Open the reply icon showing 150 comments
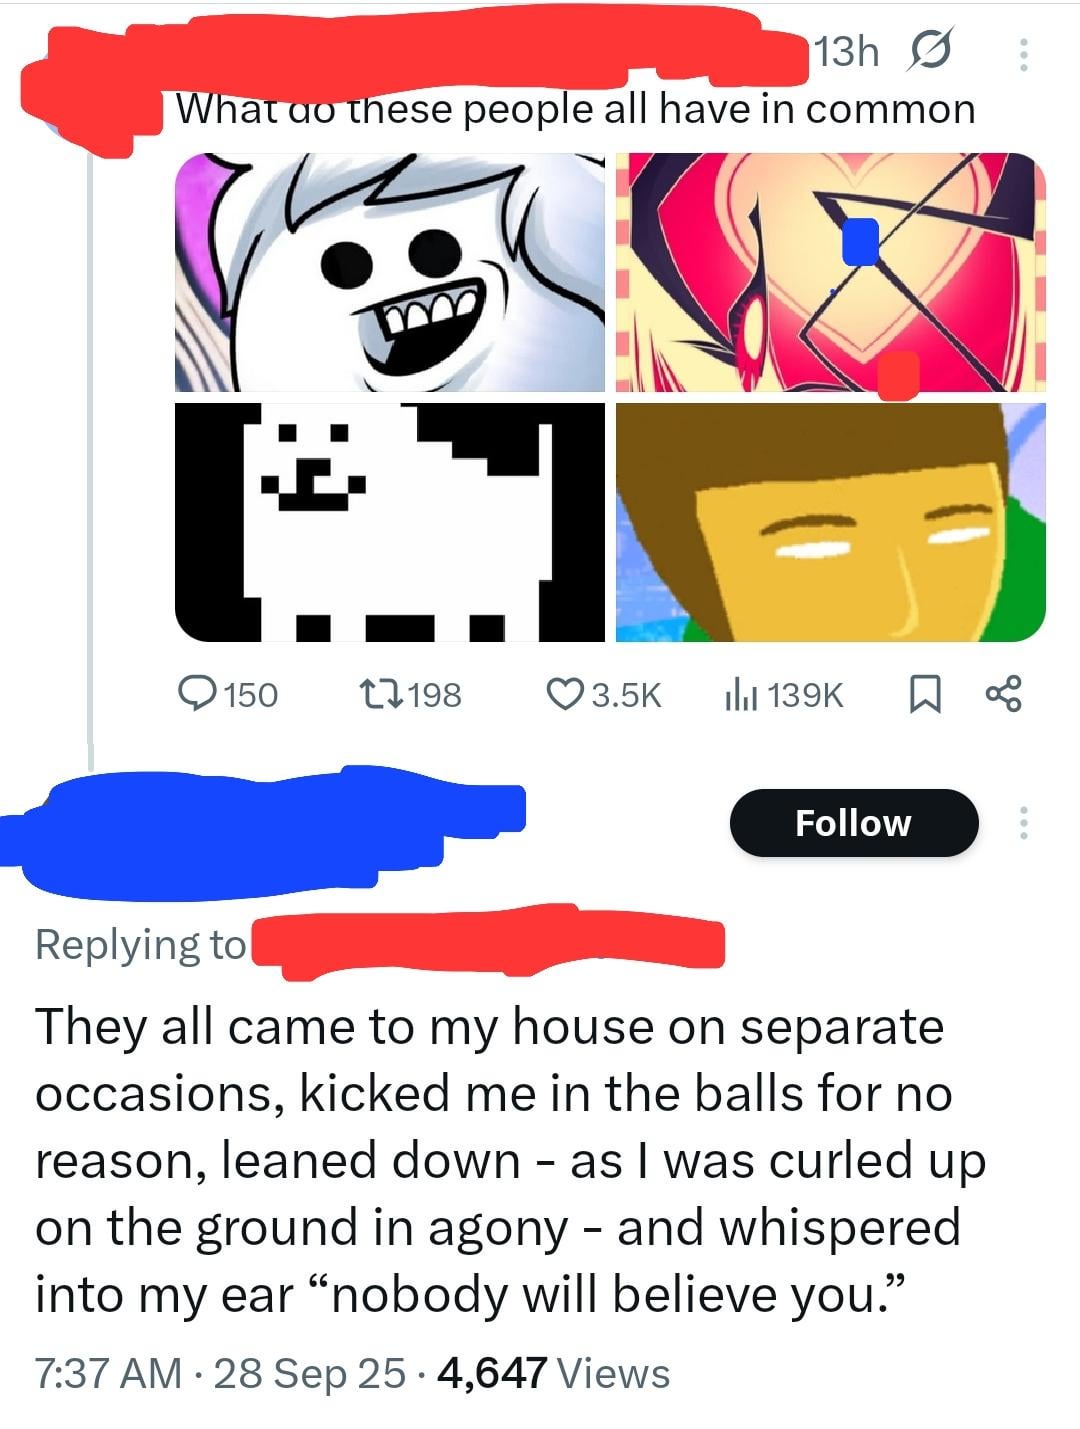The image size is (1080, 1429). 227,694
